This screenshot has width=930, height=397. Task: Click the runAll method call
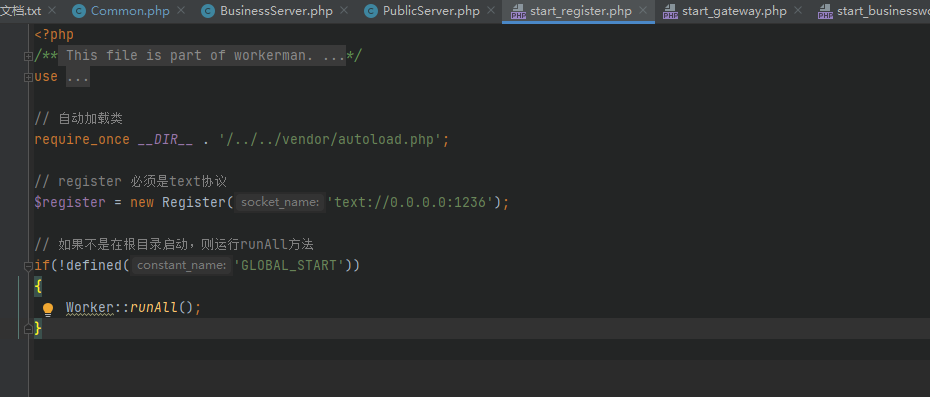154,307
